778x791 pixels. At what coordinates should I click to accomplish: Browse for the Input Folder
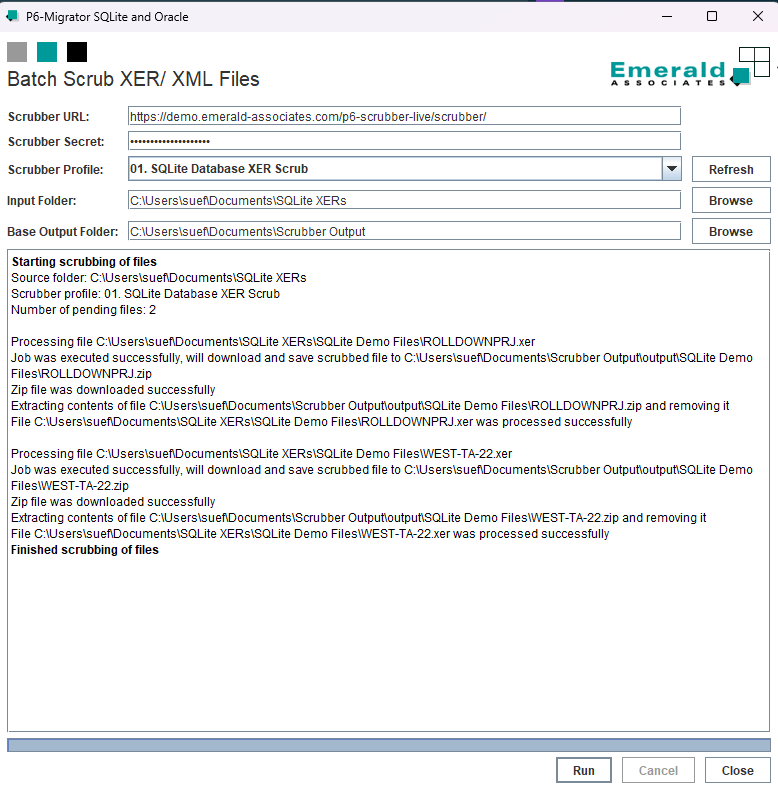coord(731,200)
